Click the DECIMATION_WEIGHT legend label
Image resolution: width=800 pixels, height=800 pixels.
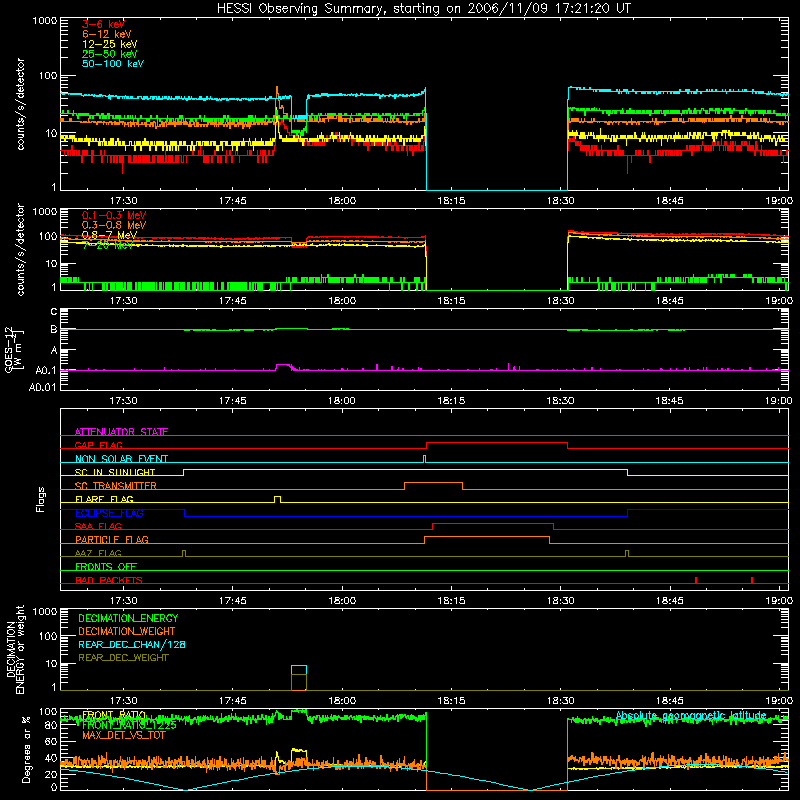127,632
